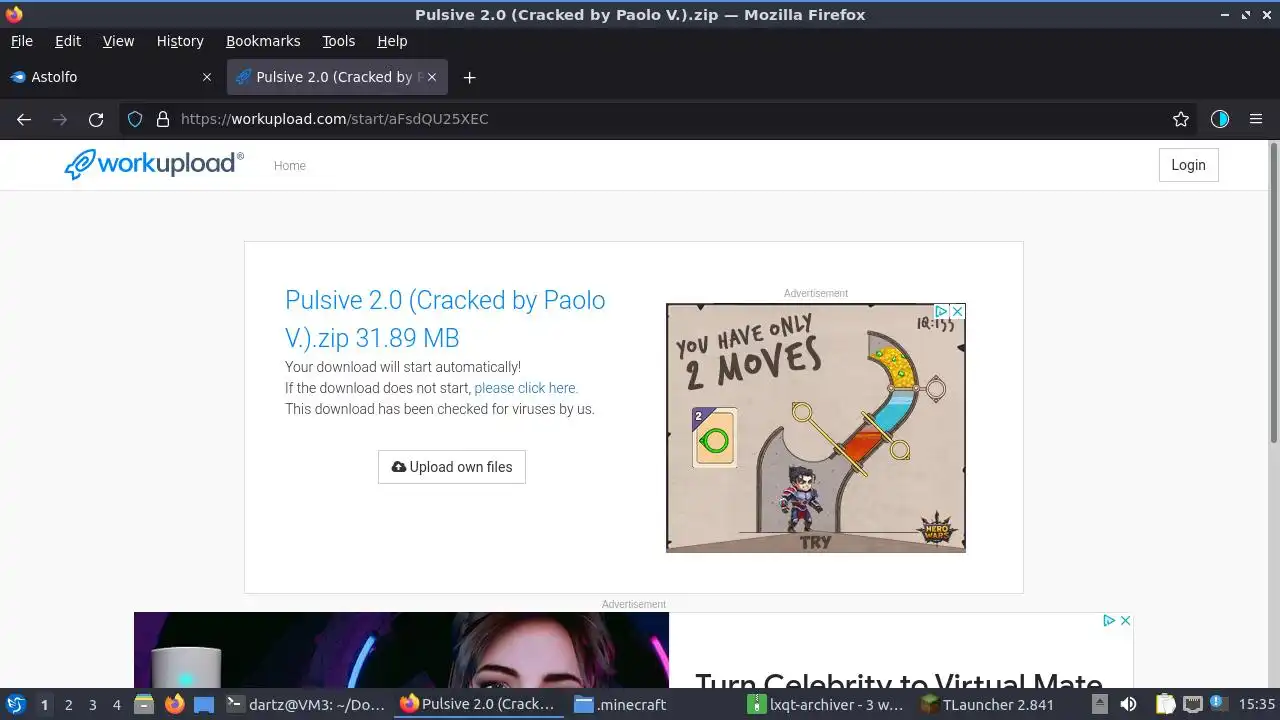Click the forward navigation arrow
Viewport: 1280px width, 720px height.
tap(60, 119)
